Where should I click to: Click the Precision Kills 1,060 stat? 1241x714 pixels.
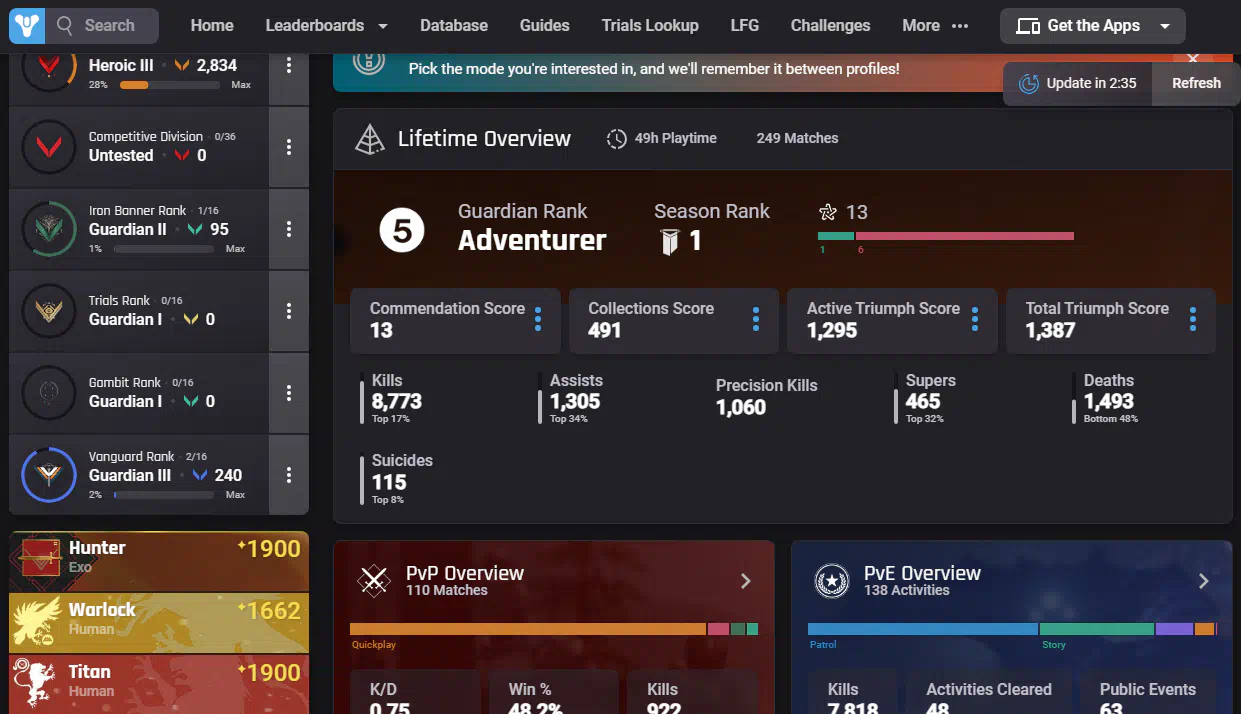click(766, 397)
